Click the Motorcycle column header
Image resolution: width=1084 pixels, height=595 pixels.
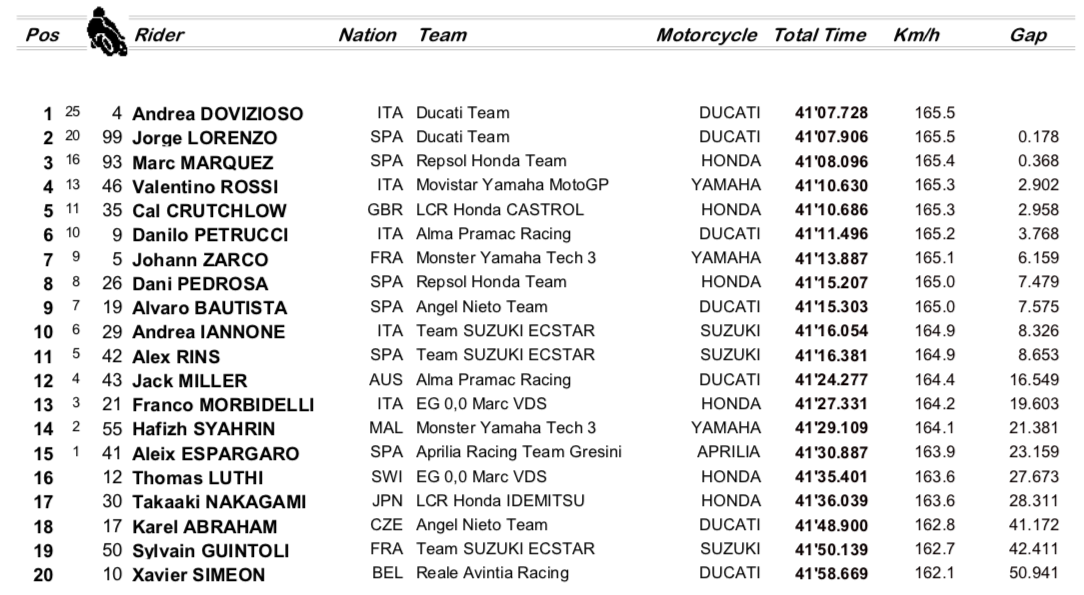point(706,35)
